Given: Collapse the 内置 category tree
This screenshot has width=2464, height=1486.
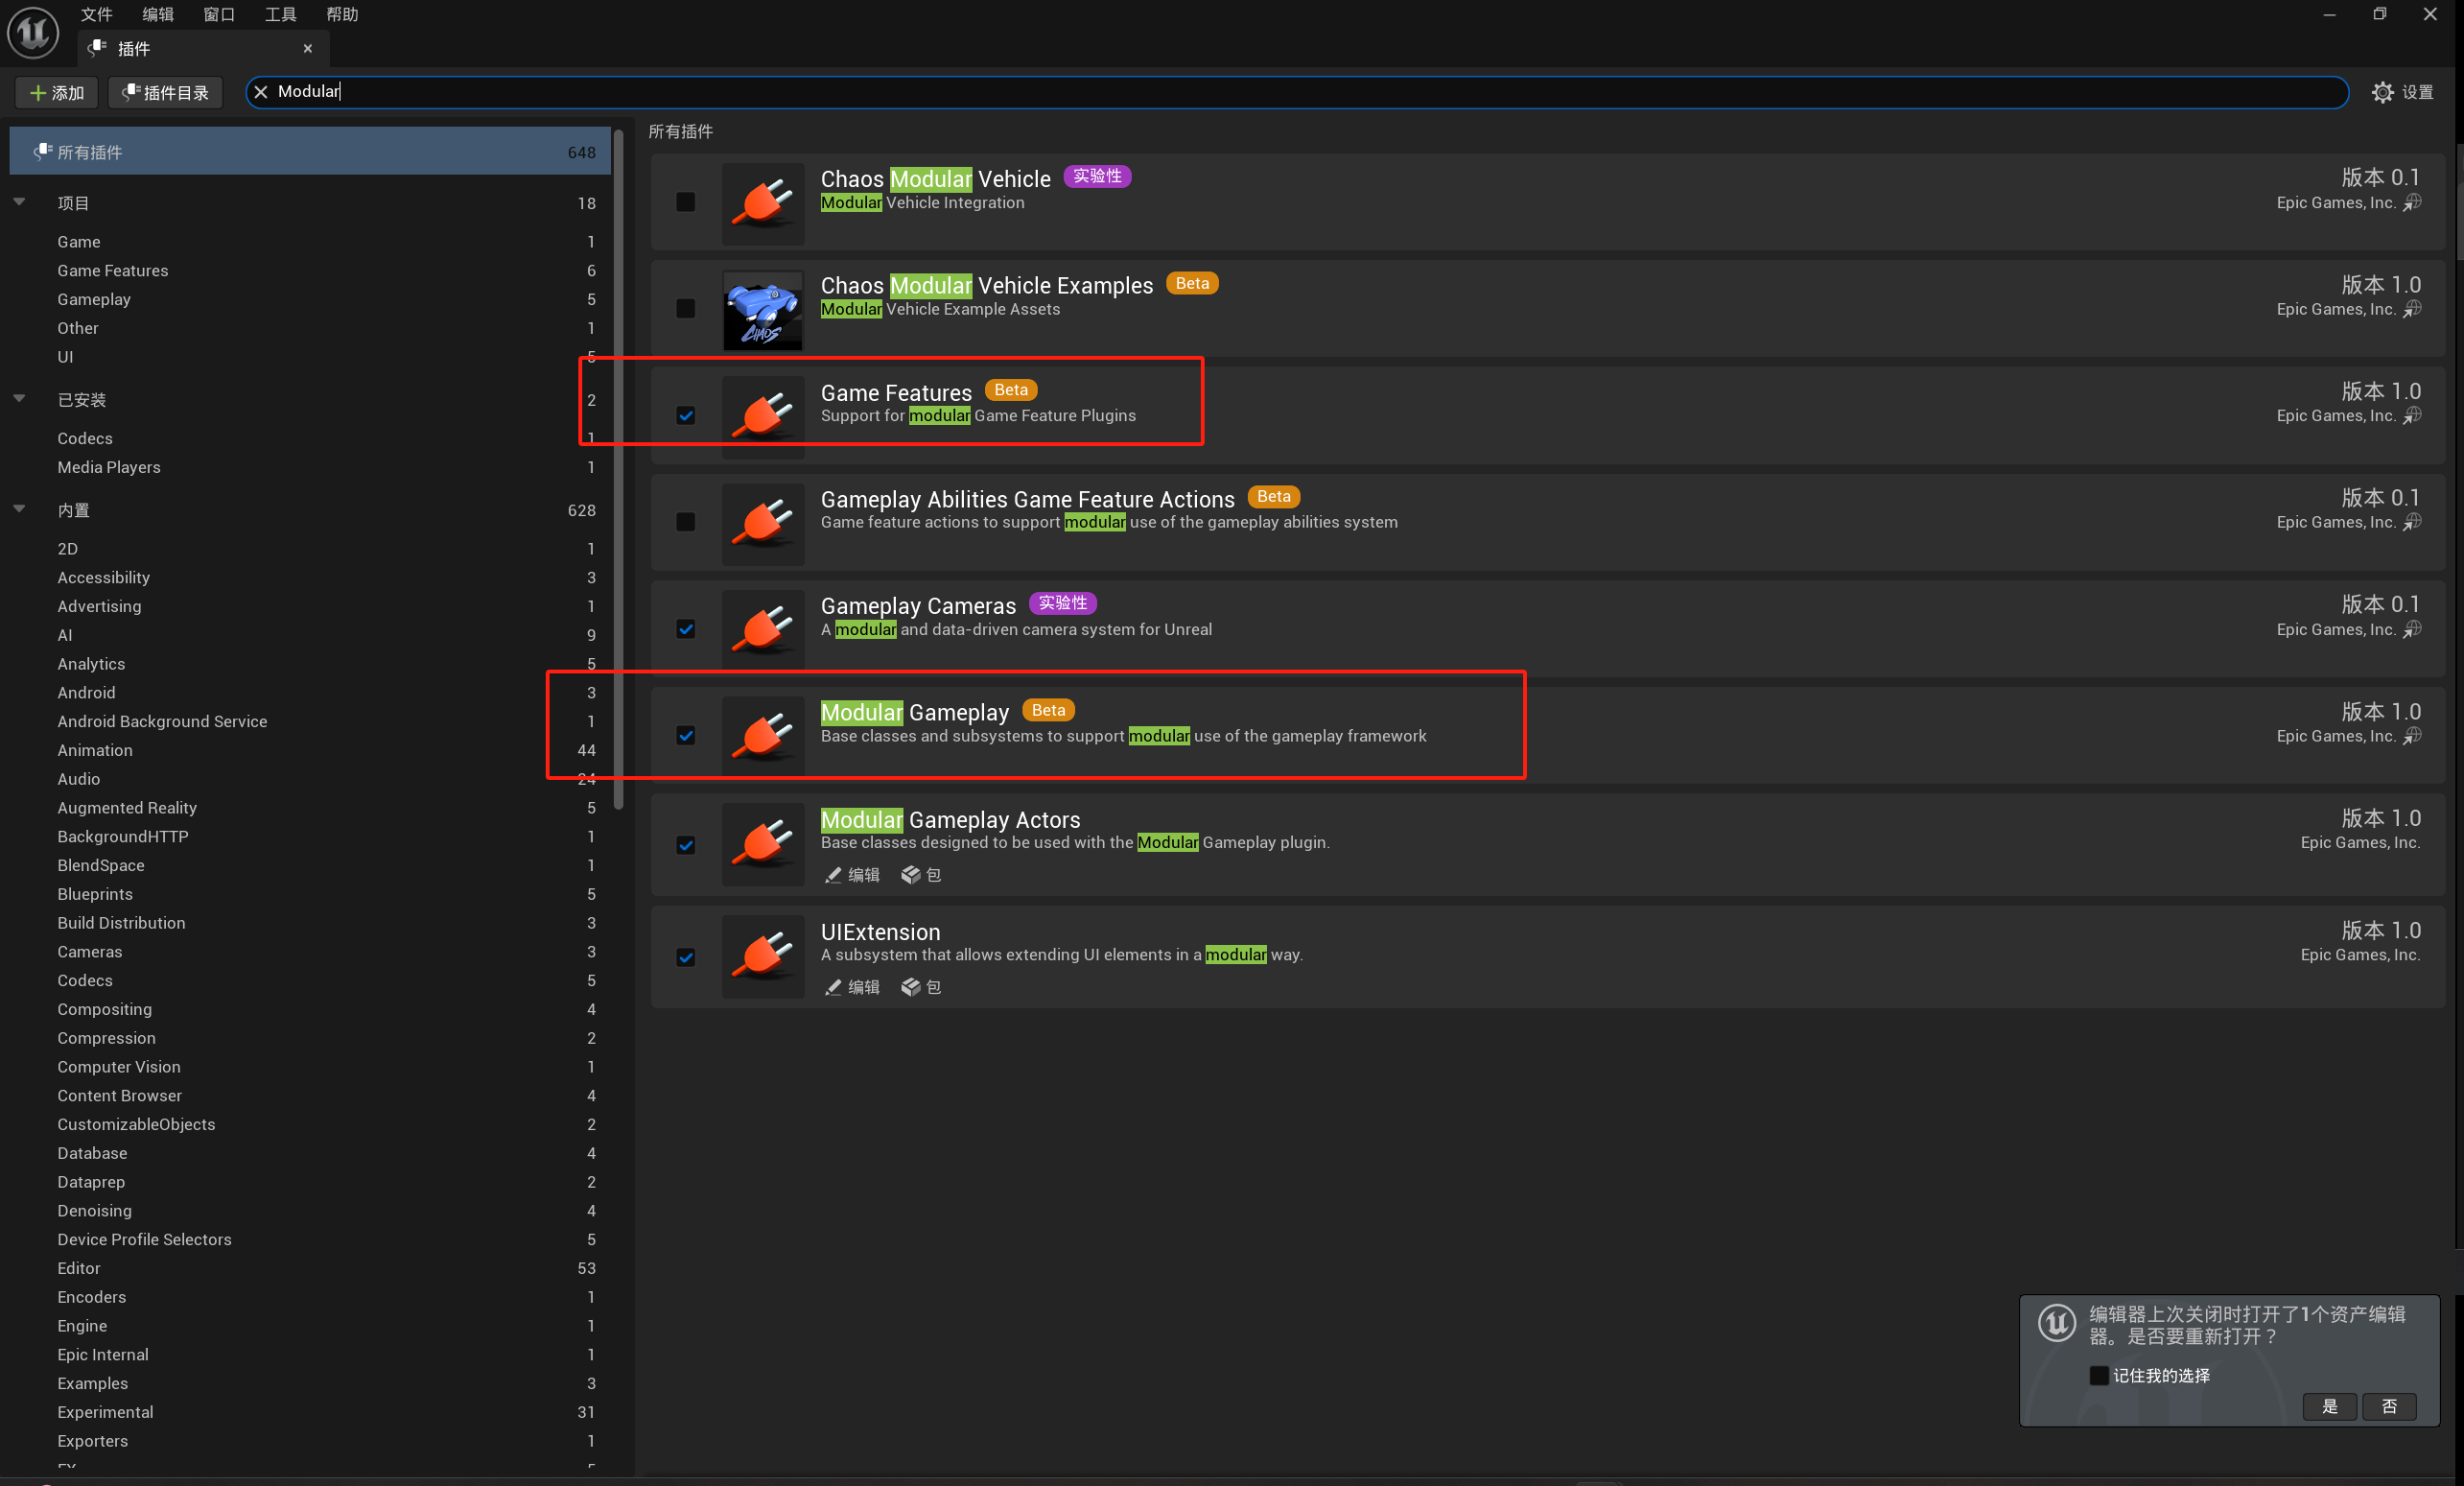Looking at the screenshot, I should 19,509.
